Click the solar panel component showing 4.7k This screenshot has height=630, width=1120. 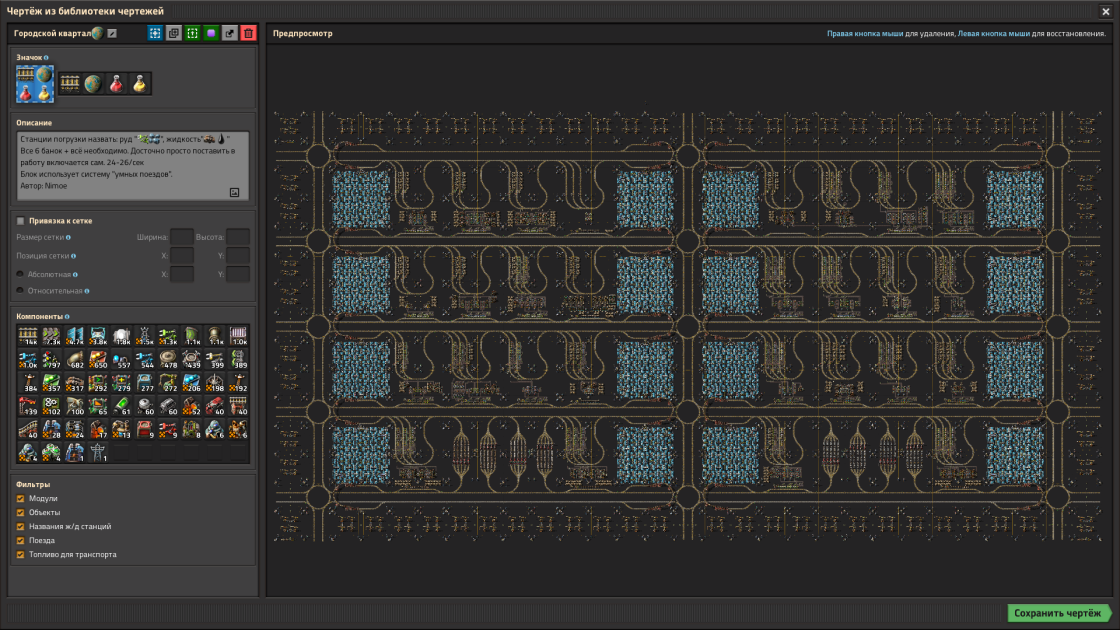click(x=75, y=336)
